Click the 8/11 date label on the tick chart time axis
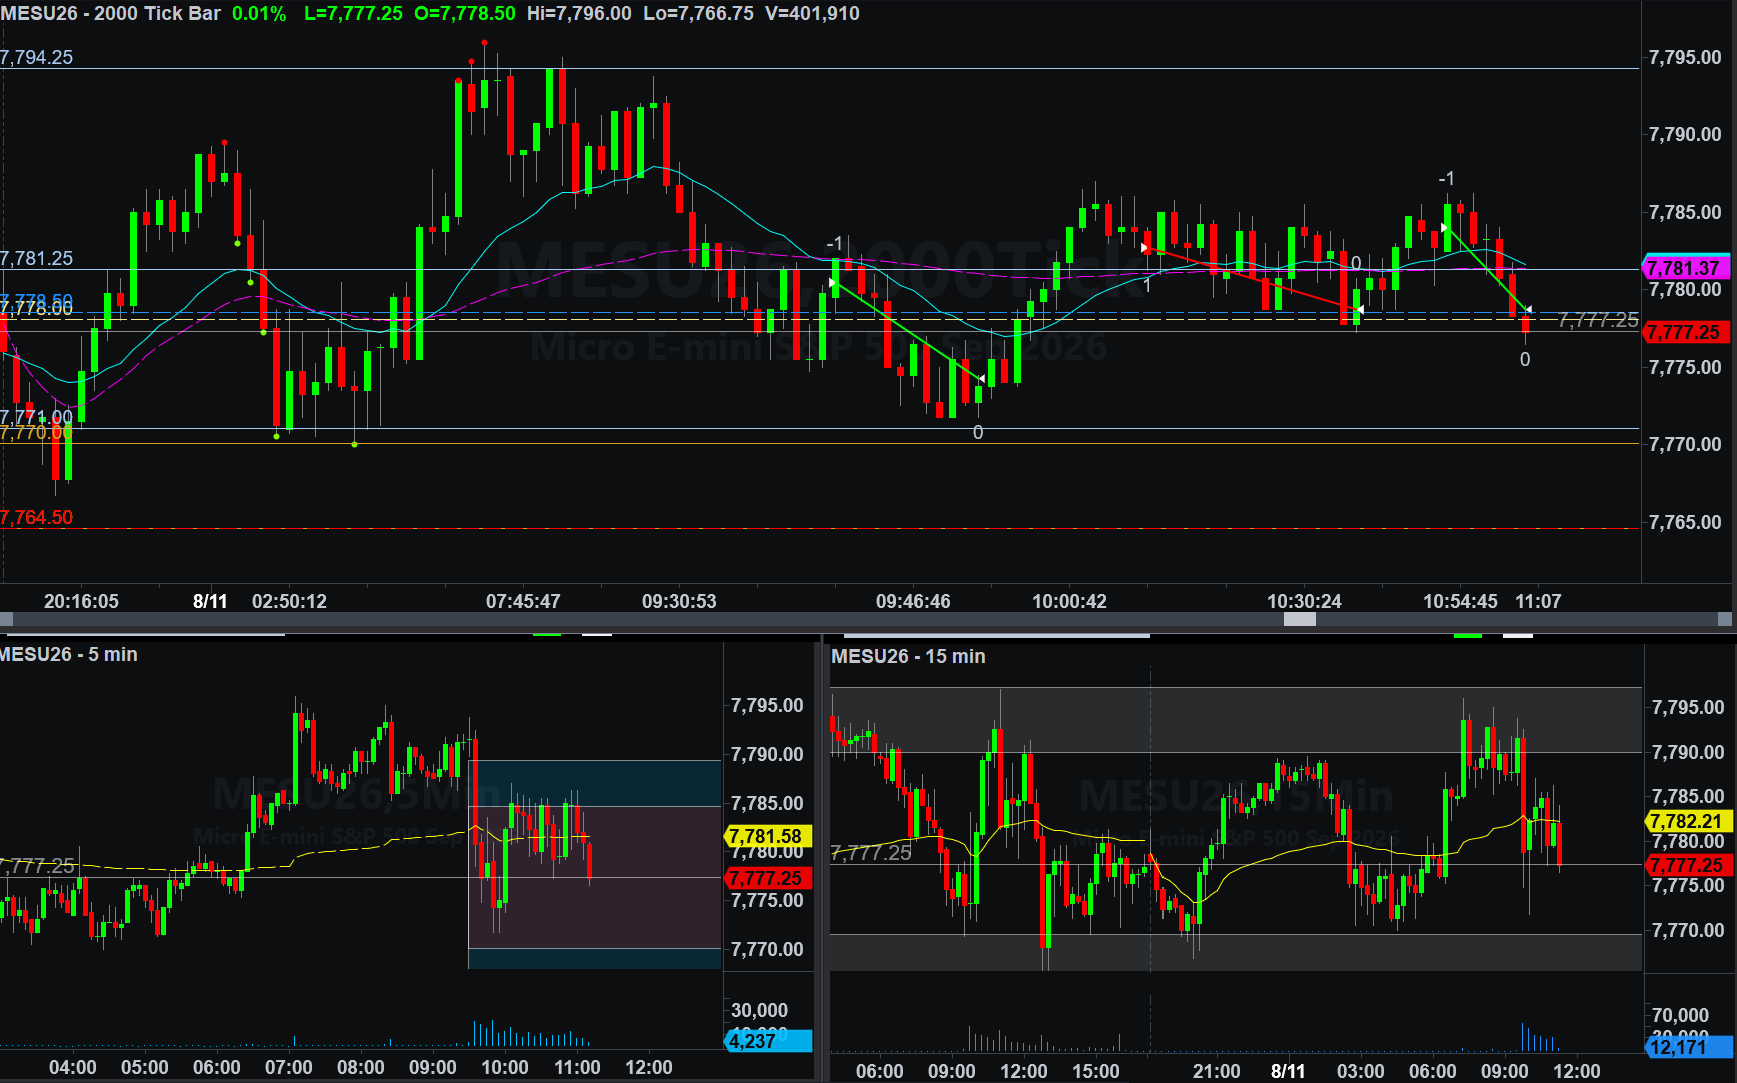The image size is (1737, 1083). [210, 601]
